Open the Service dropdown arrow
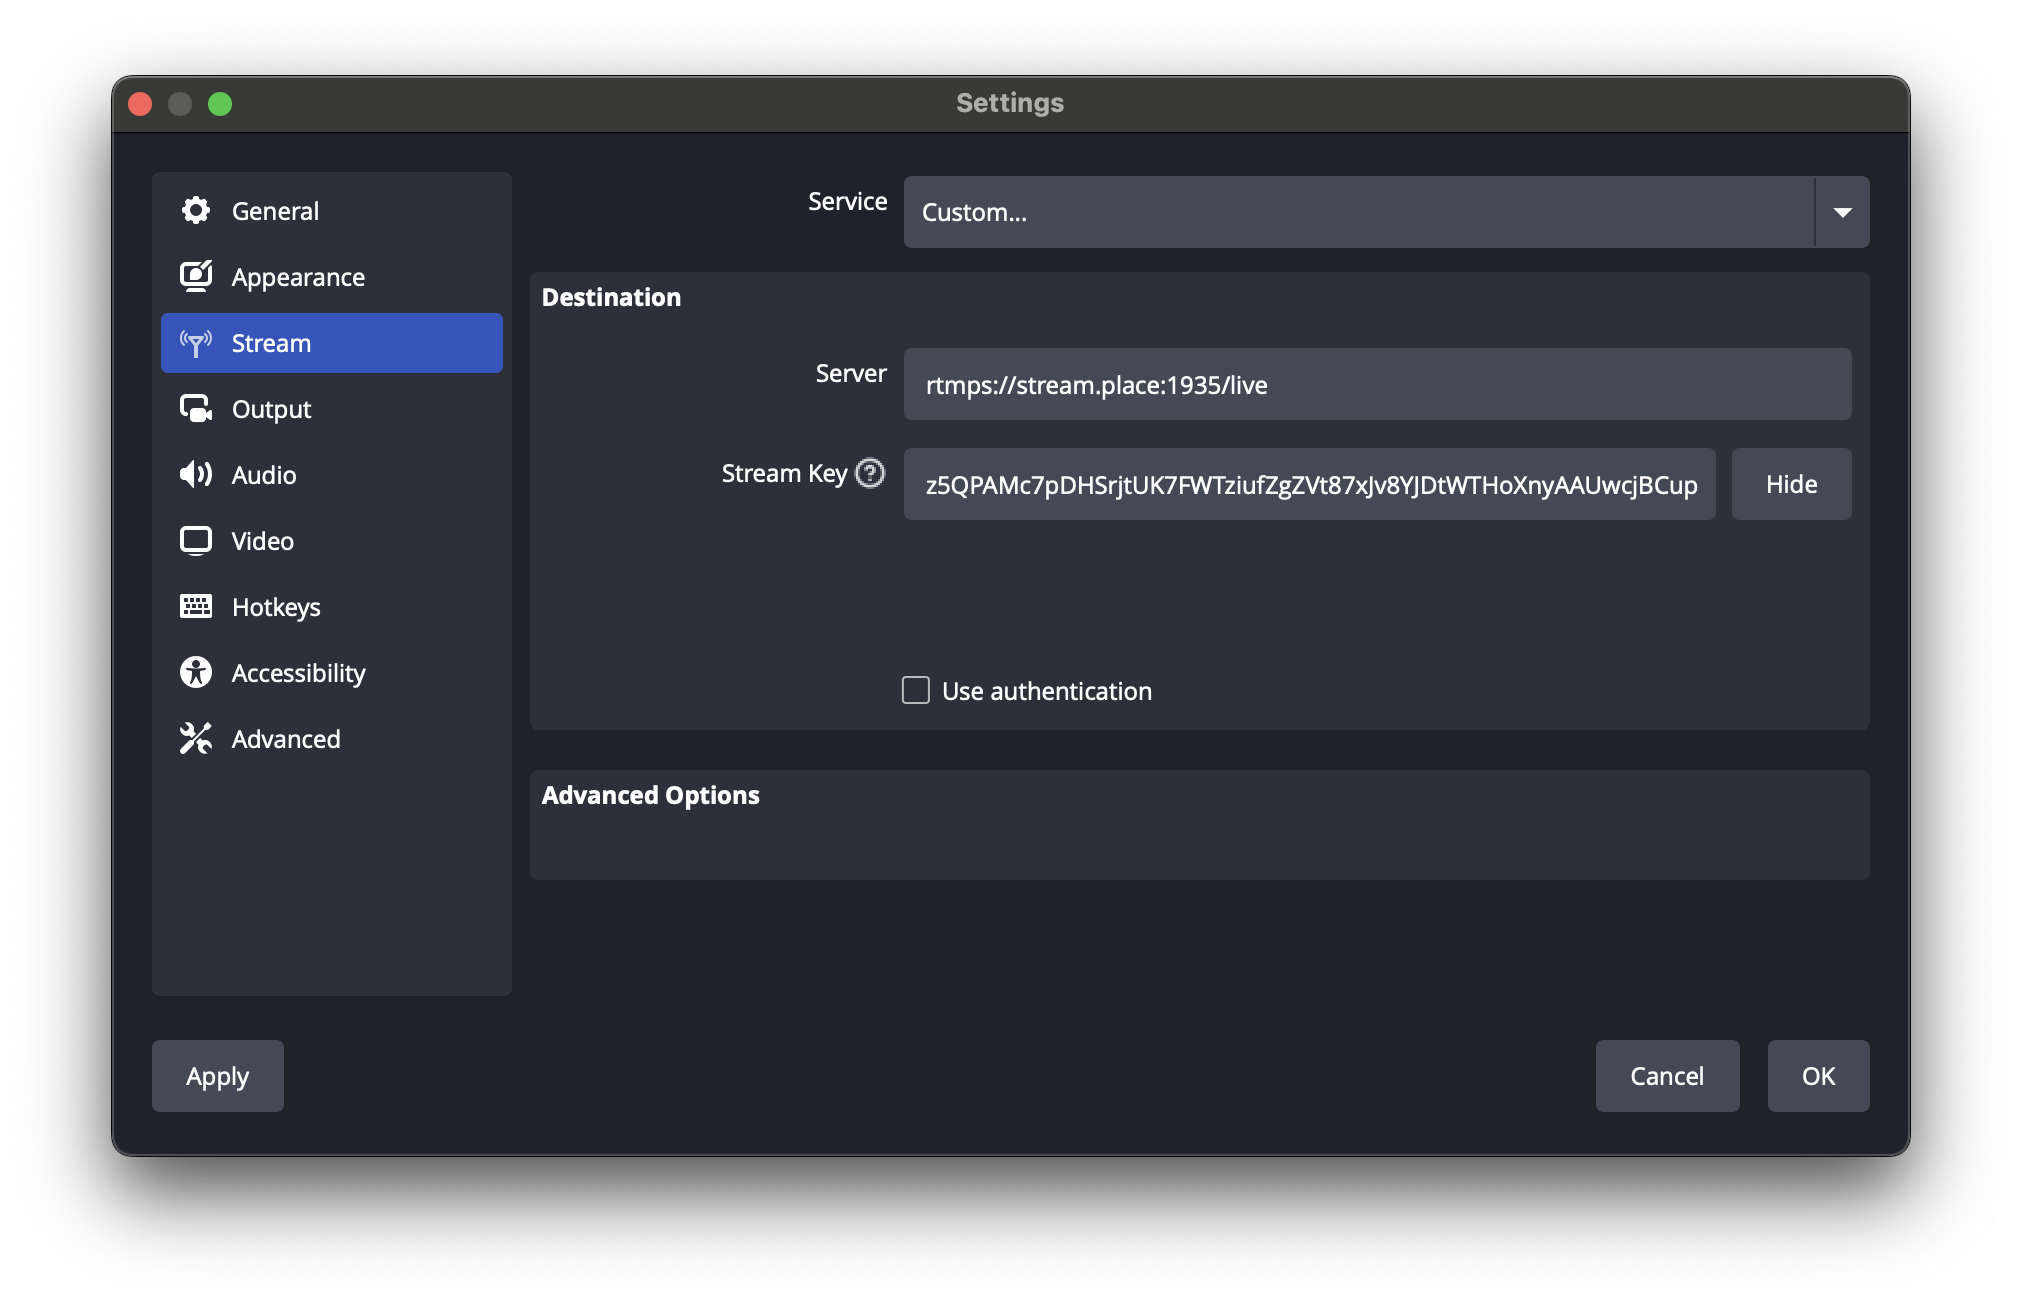Viewport: 2022px width, 1304px height. coord(1842,212)
